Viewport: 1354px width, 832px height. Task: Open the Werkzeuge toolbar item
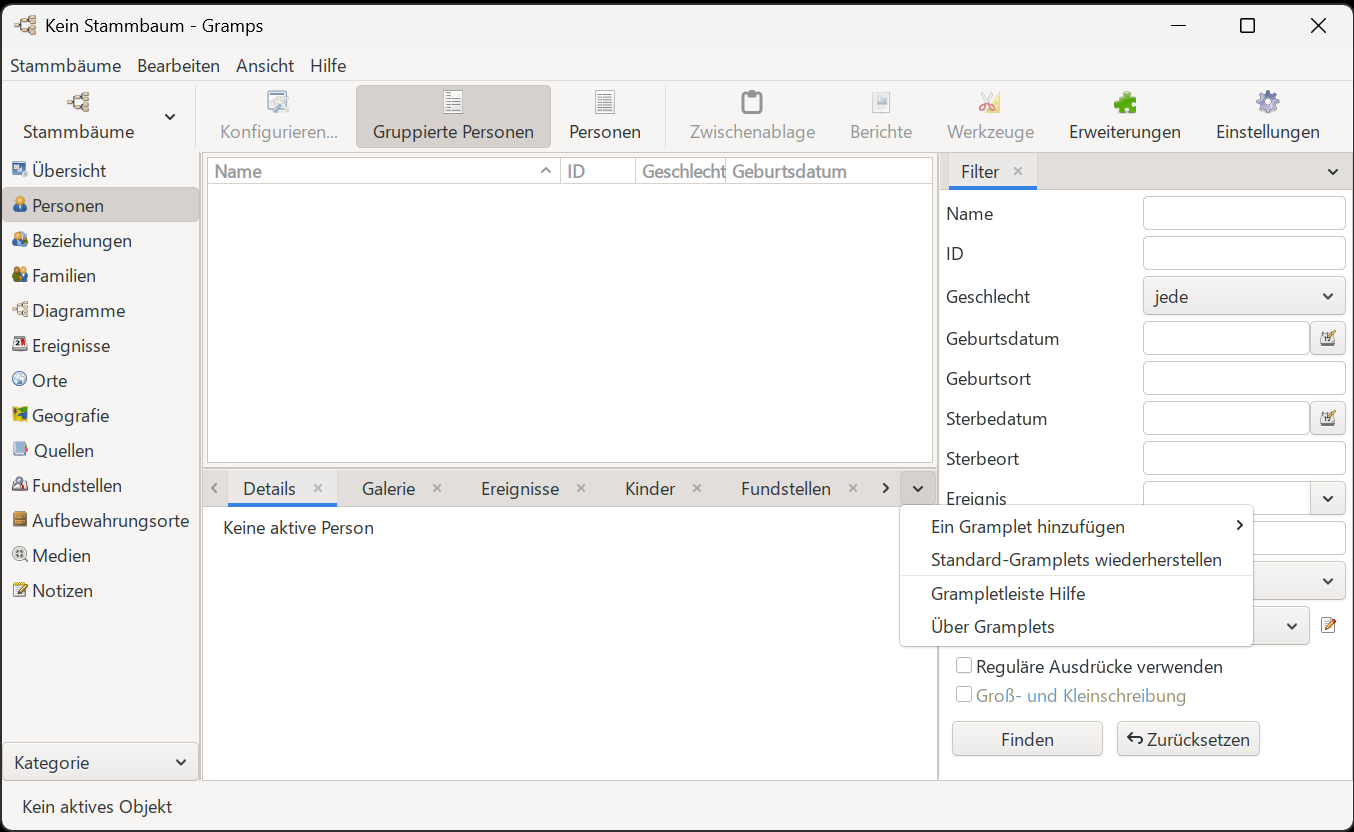click(990, 116)
